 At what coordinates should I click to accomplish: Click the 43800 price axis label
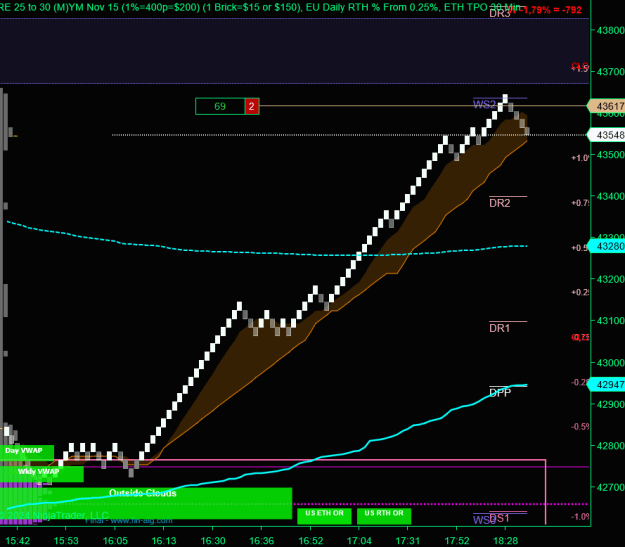pos(610,30)
